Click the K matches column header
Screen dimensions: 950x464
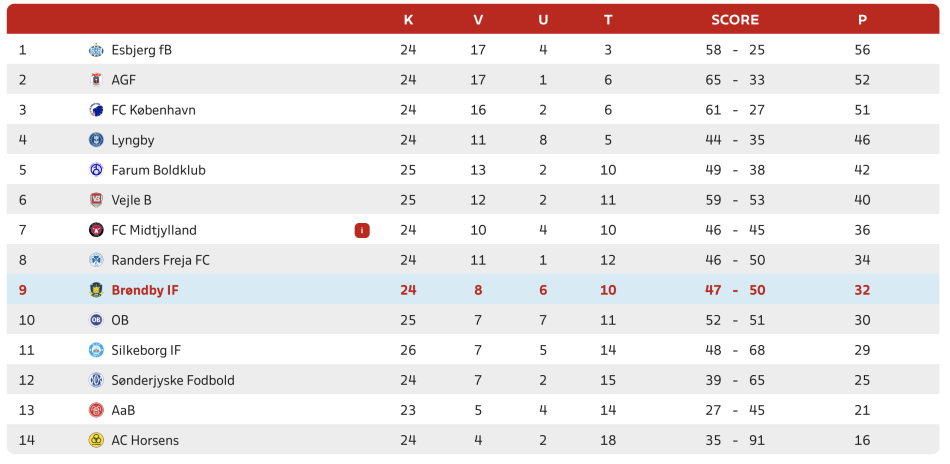[x=408, y=20]
